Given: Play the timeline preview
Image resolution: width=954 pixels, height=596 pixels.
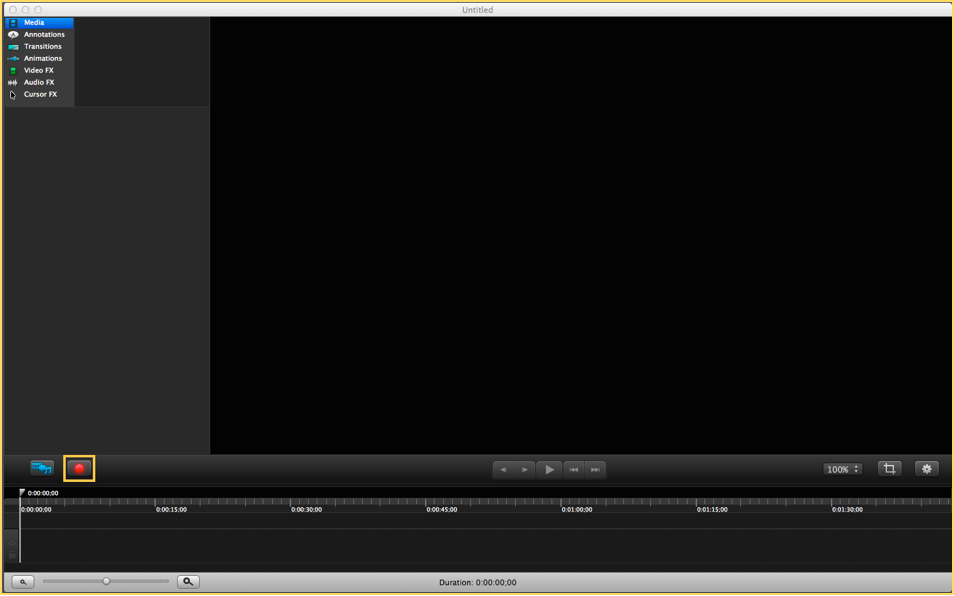Looking at the screenshot, I should click(549, 470).
